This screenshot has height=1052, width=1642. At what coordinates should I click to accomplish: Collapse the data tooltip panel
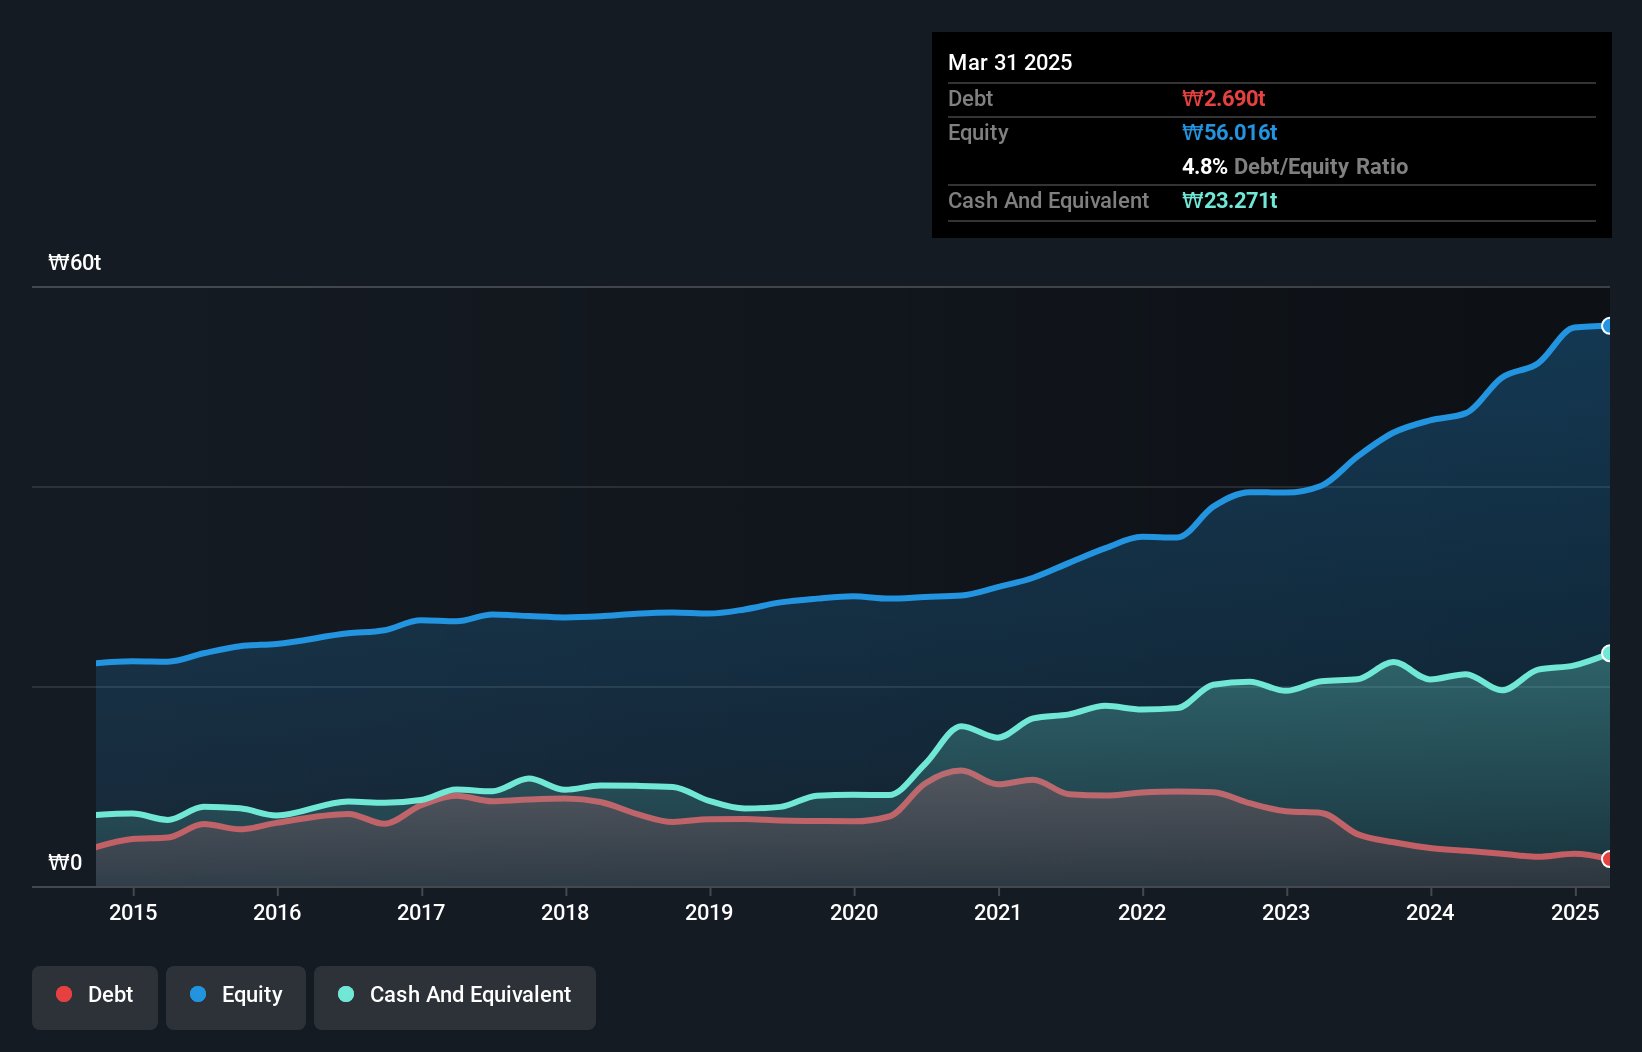pos(1271,135)
